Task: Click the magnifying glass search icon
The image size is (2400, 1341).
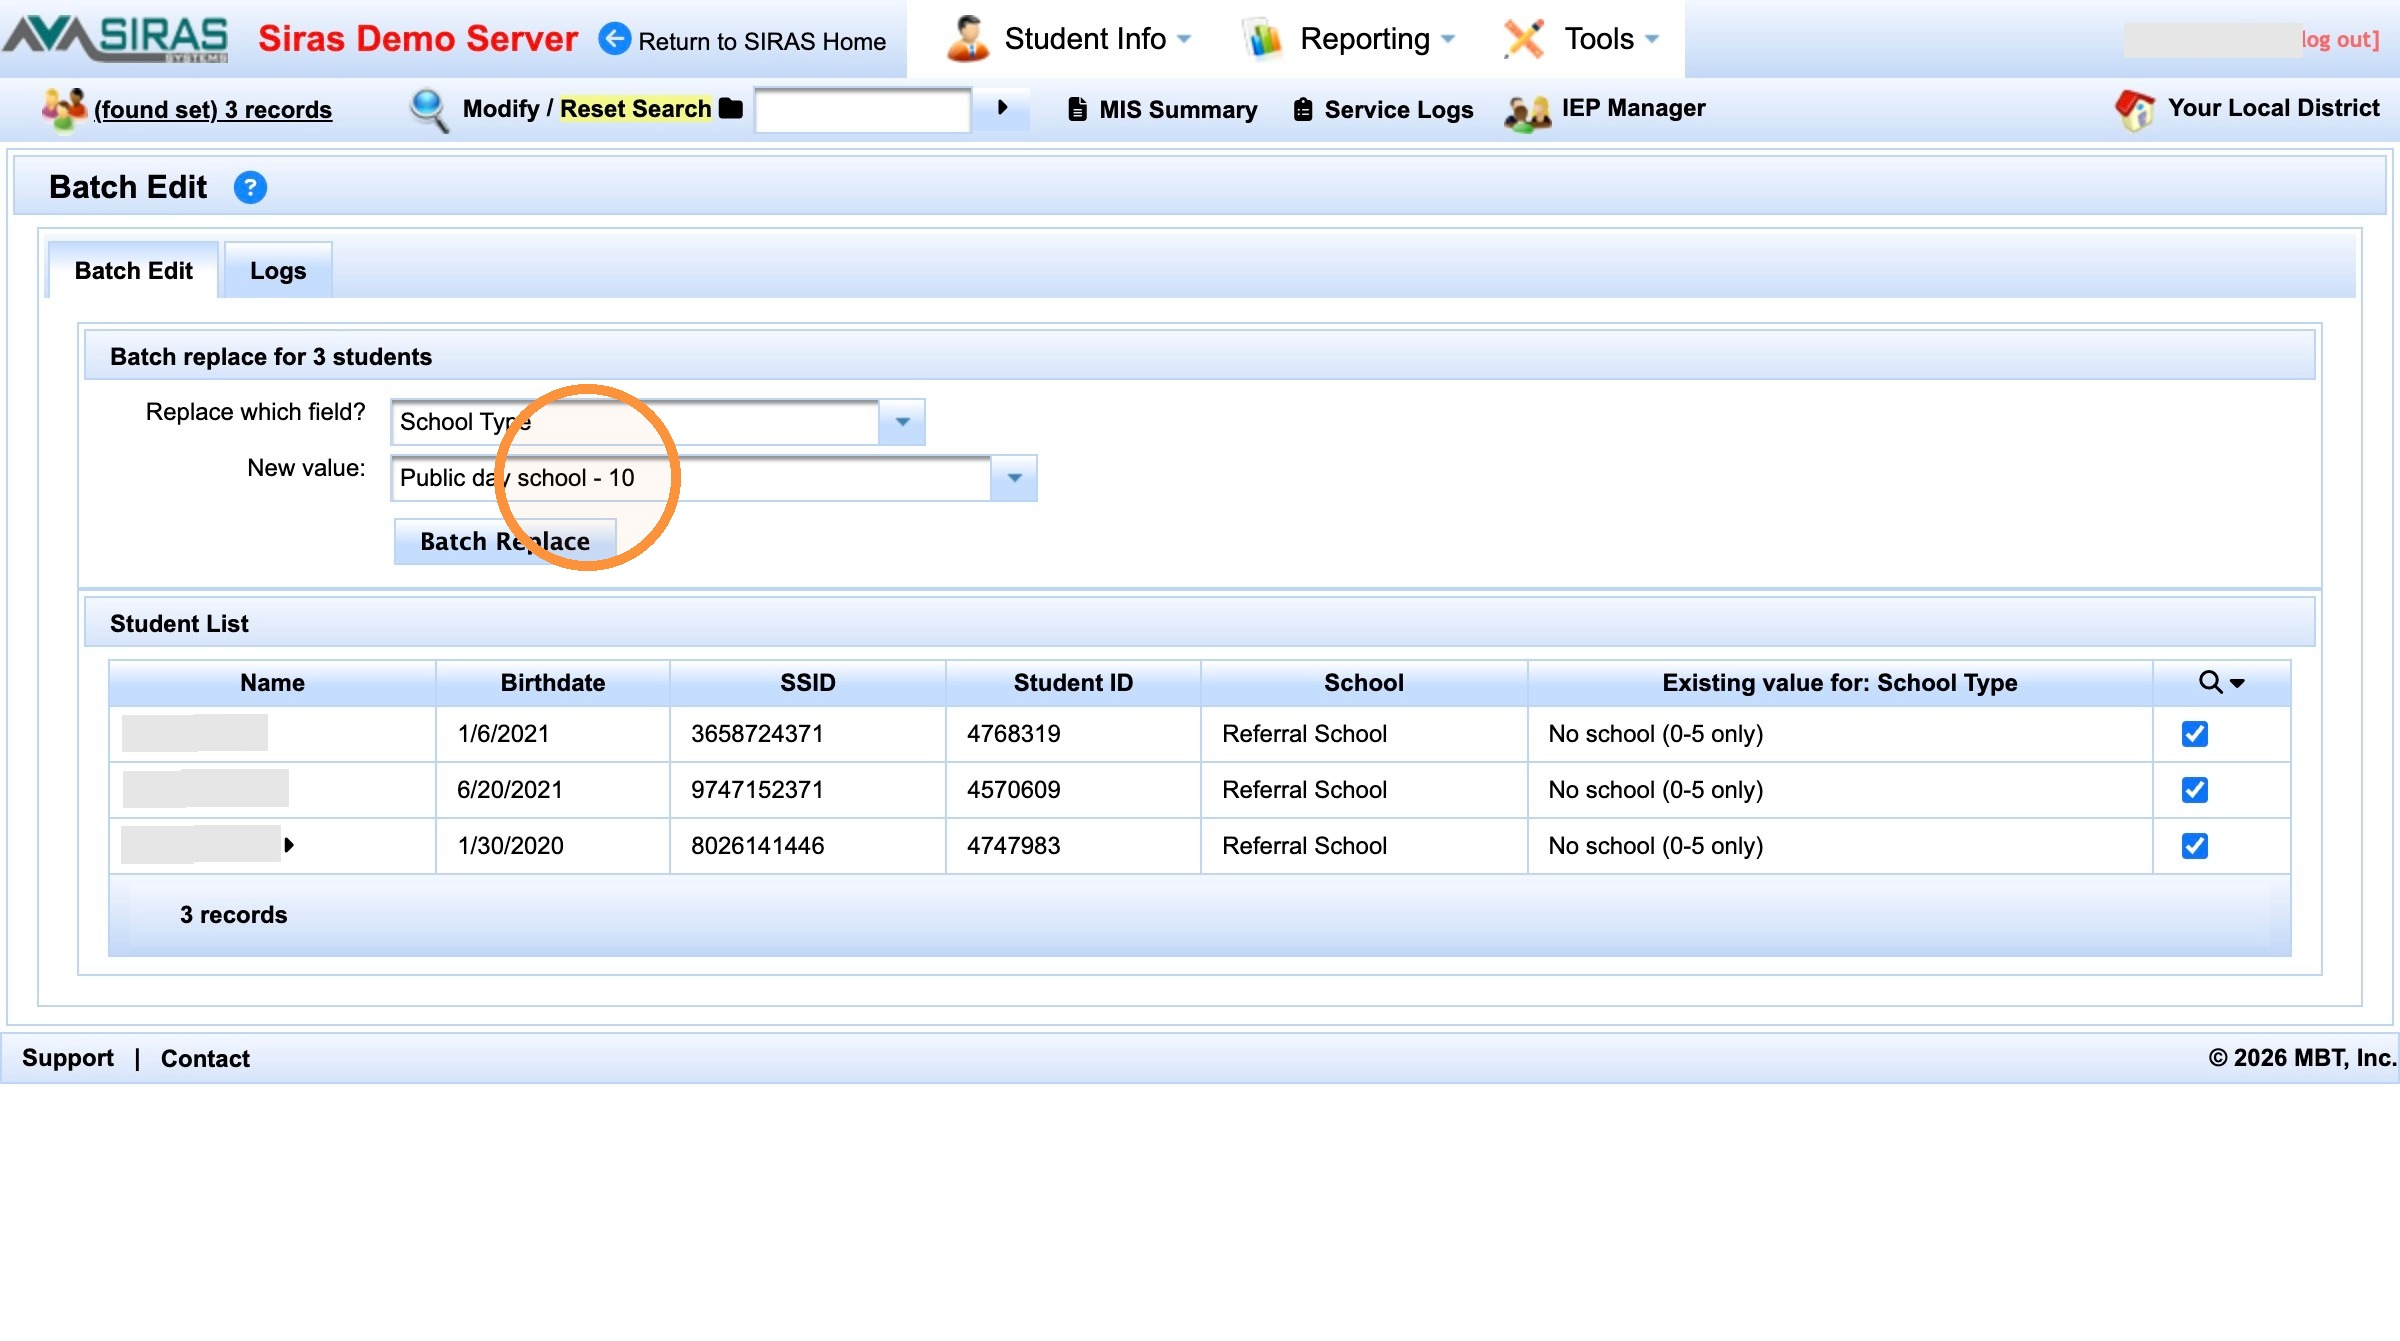Action: tap(429, 109)
